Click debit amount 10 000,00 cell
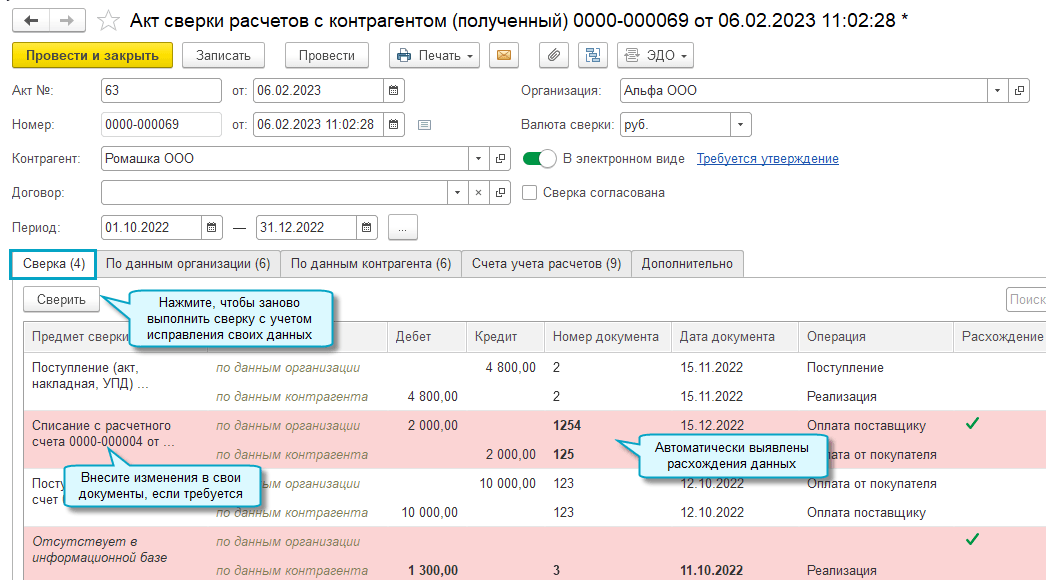1046x580 pixels. (x=430, y=513)
